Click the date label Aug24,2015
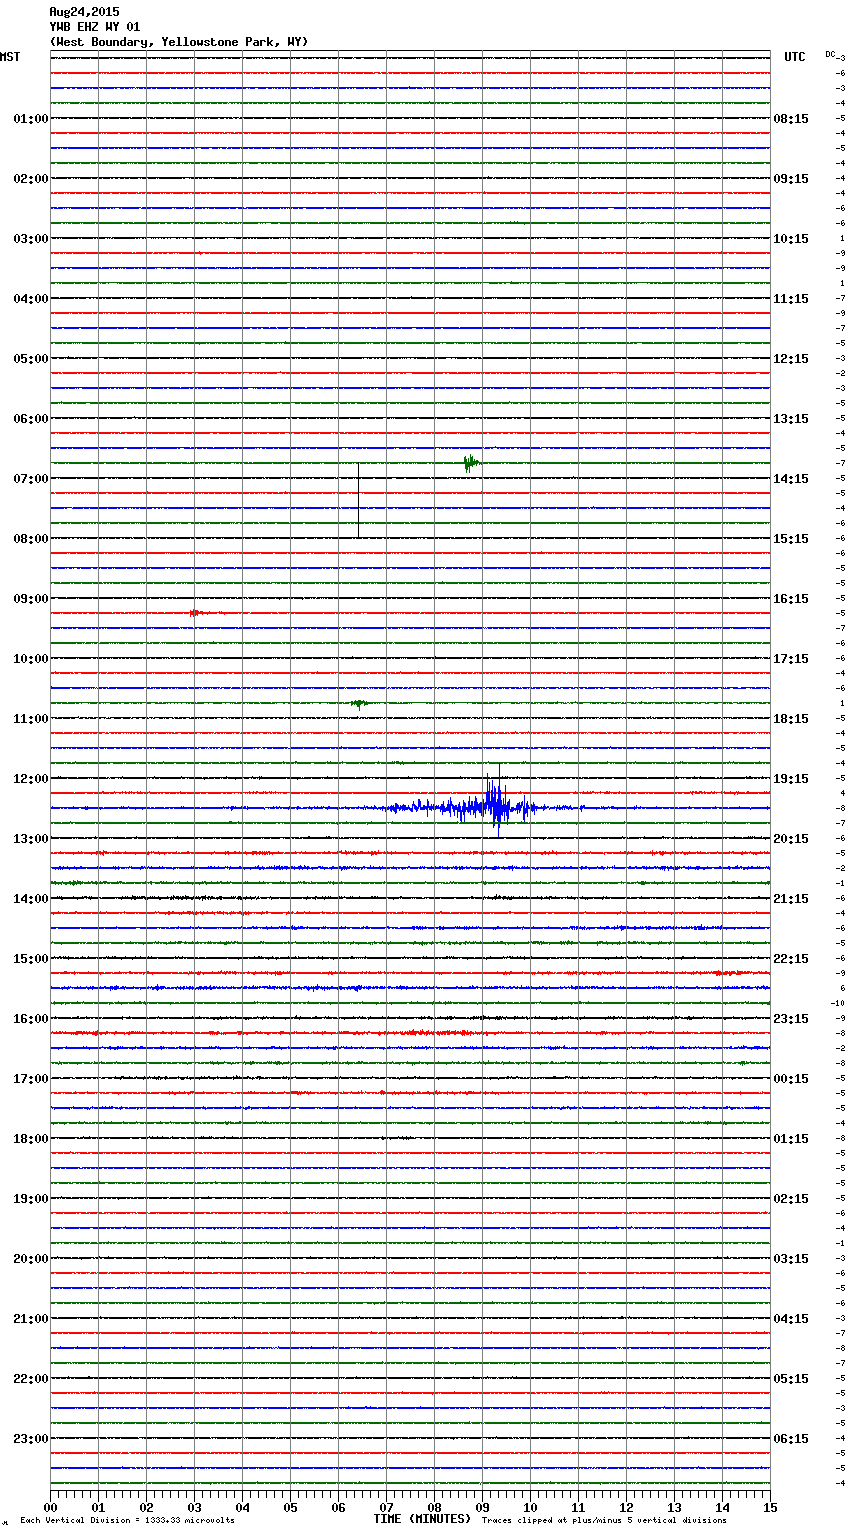850x1534 pixels. (x=84, y=12)
